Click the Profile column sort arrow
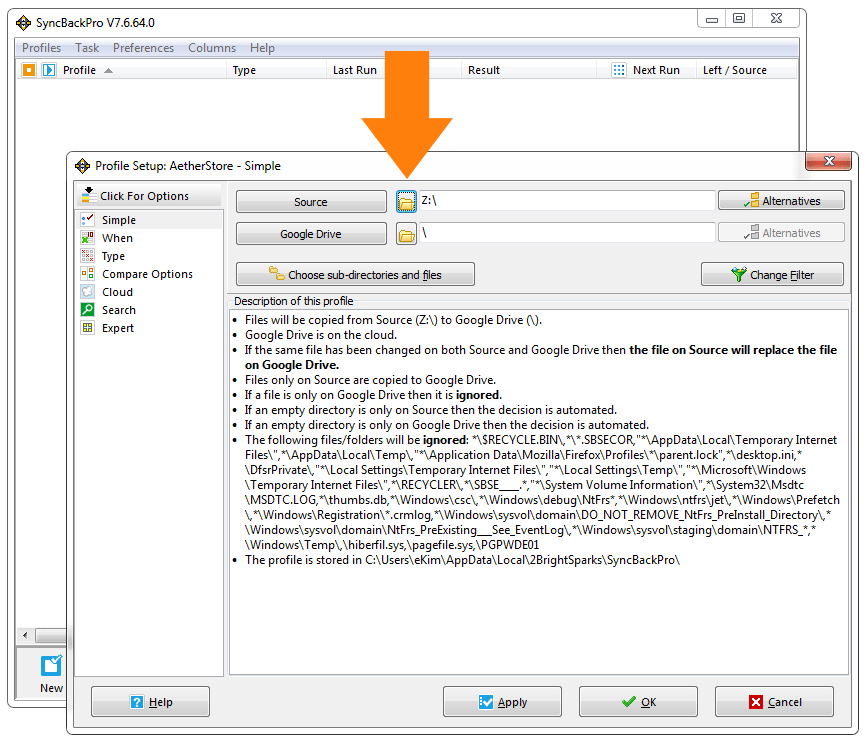Image resolution: width=867 pixels, height=742 pixels. coord(108,70)
